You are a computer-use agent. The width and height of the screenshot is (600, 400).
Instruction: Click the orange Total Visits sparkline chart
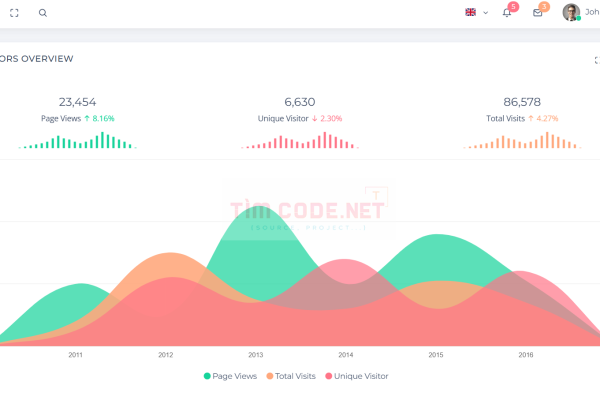pyautogui.click(x=522, y=140)
